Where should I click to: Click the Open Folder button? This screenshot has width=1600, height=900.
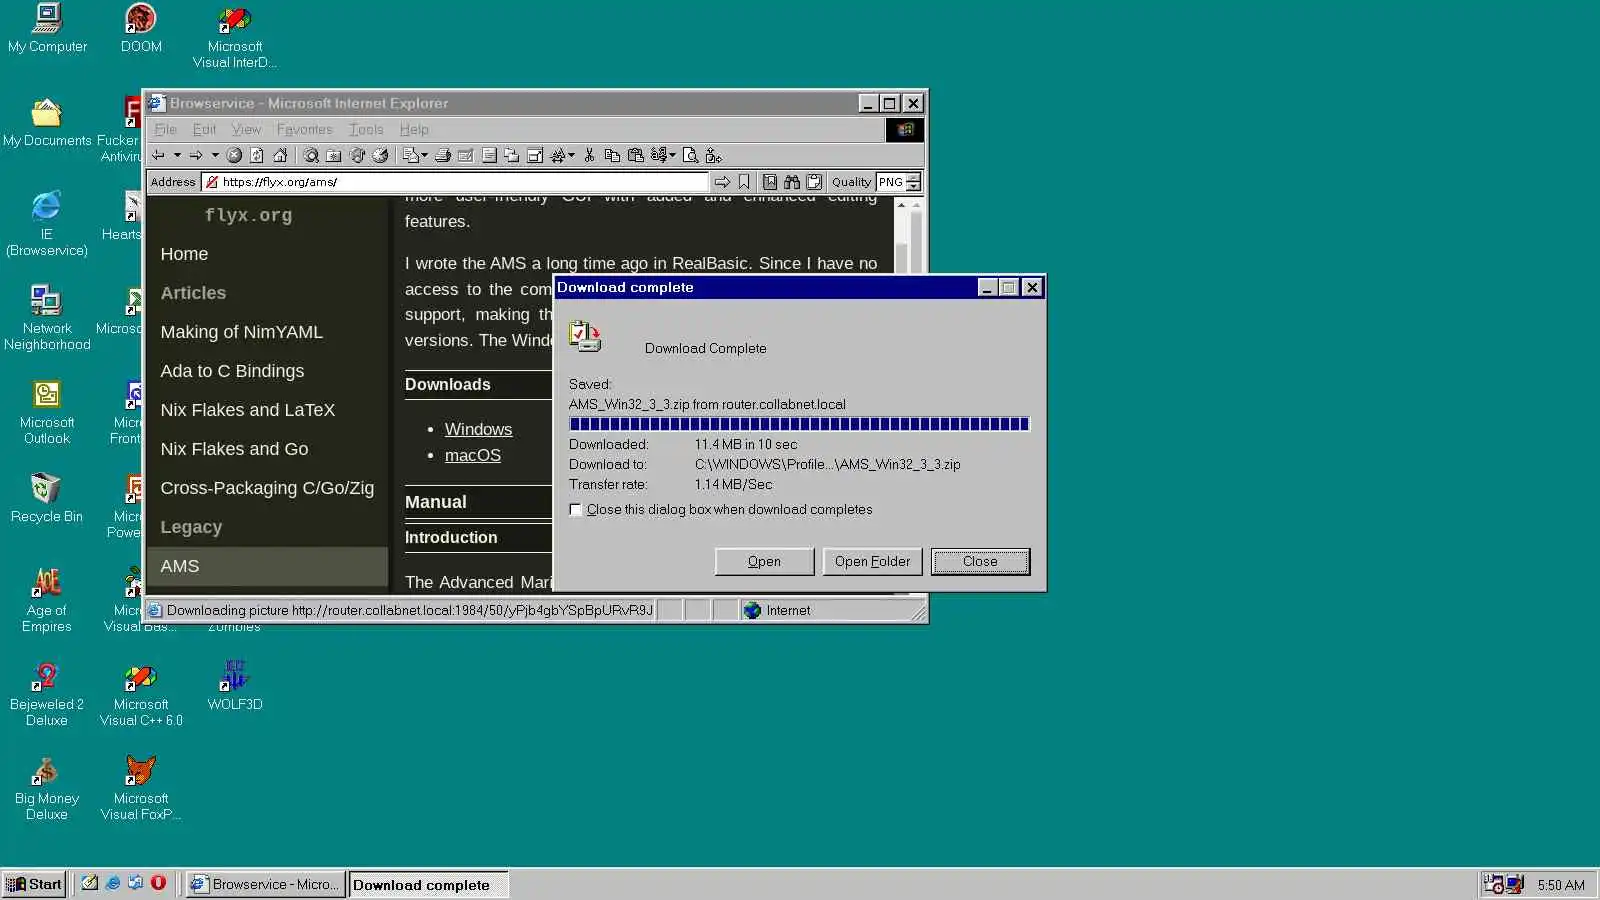873,562
